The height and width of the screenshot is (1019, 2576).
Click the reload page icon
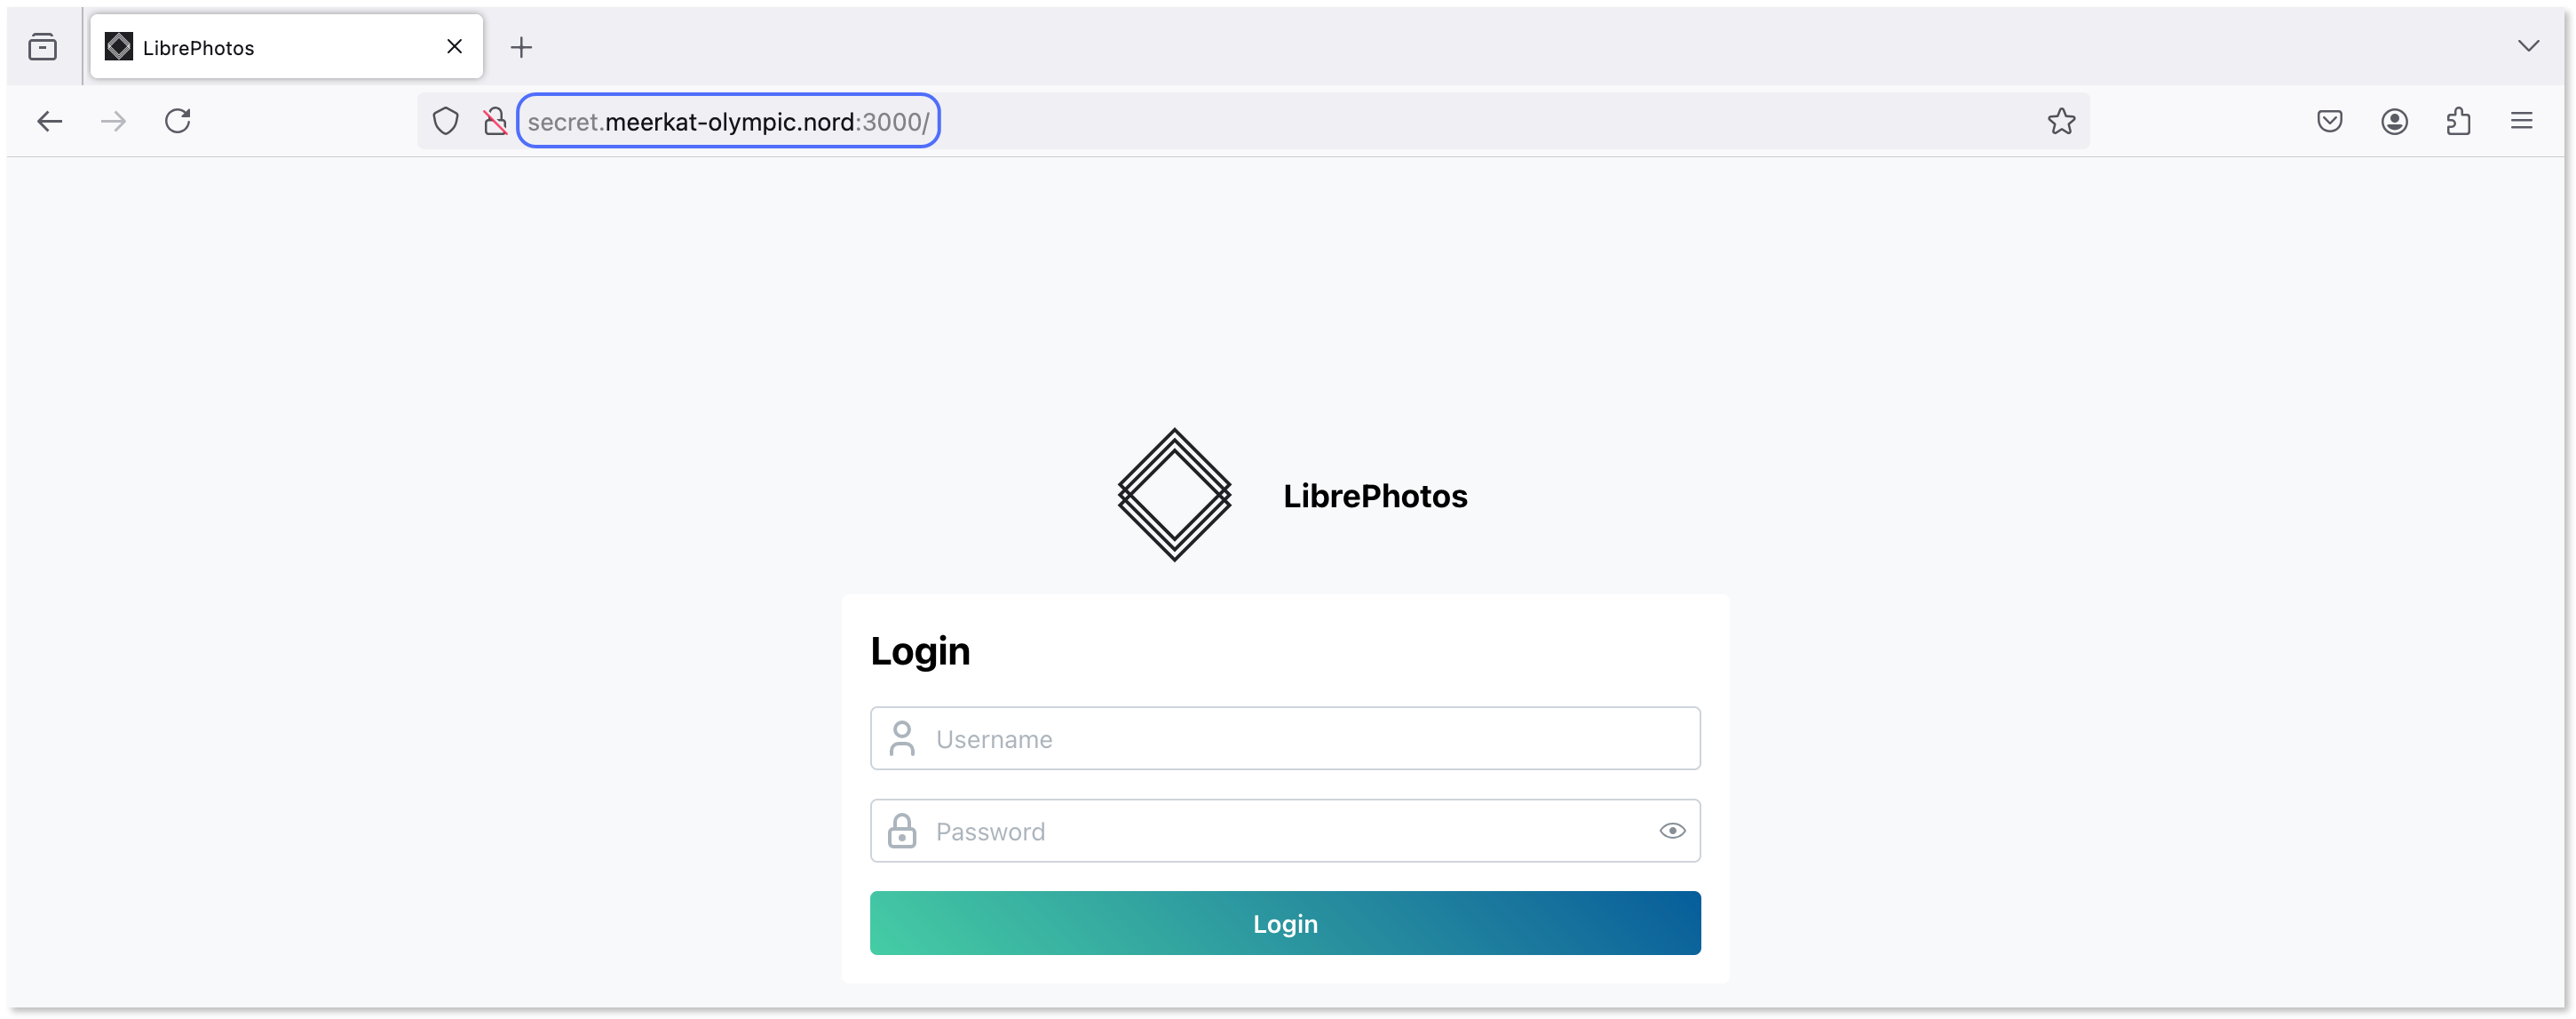tap(178, 121)
